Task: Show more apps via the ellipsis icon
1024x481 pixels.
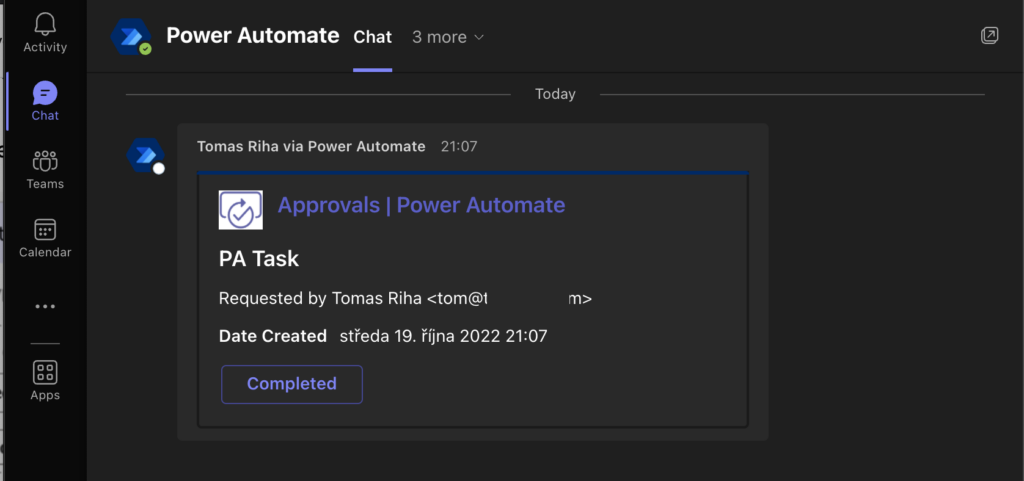Action: pyautogui.click(x=45, y=306)
